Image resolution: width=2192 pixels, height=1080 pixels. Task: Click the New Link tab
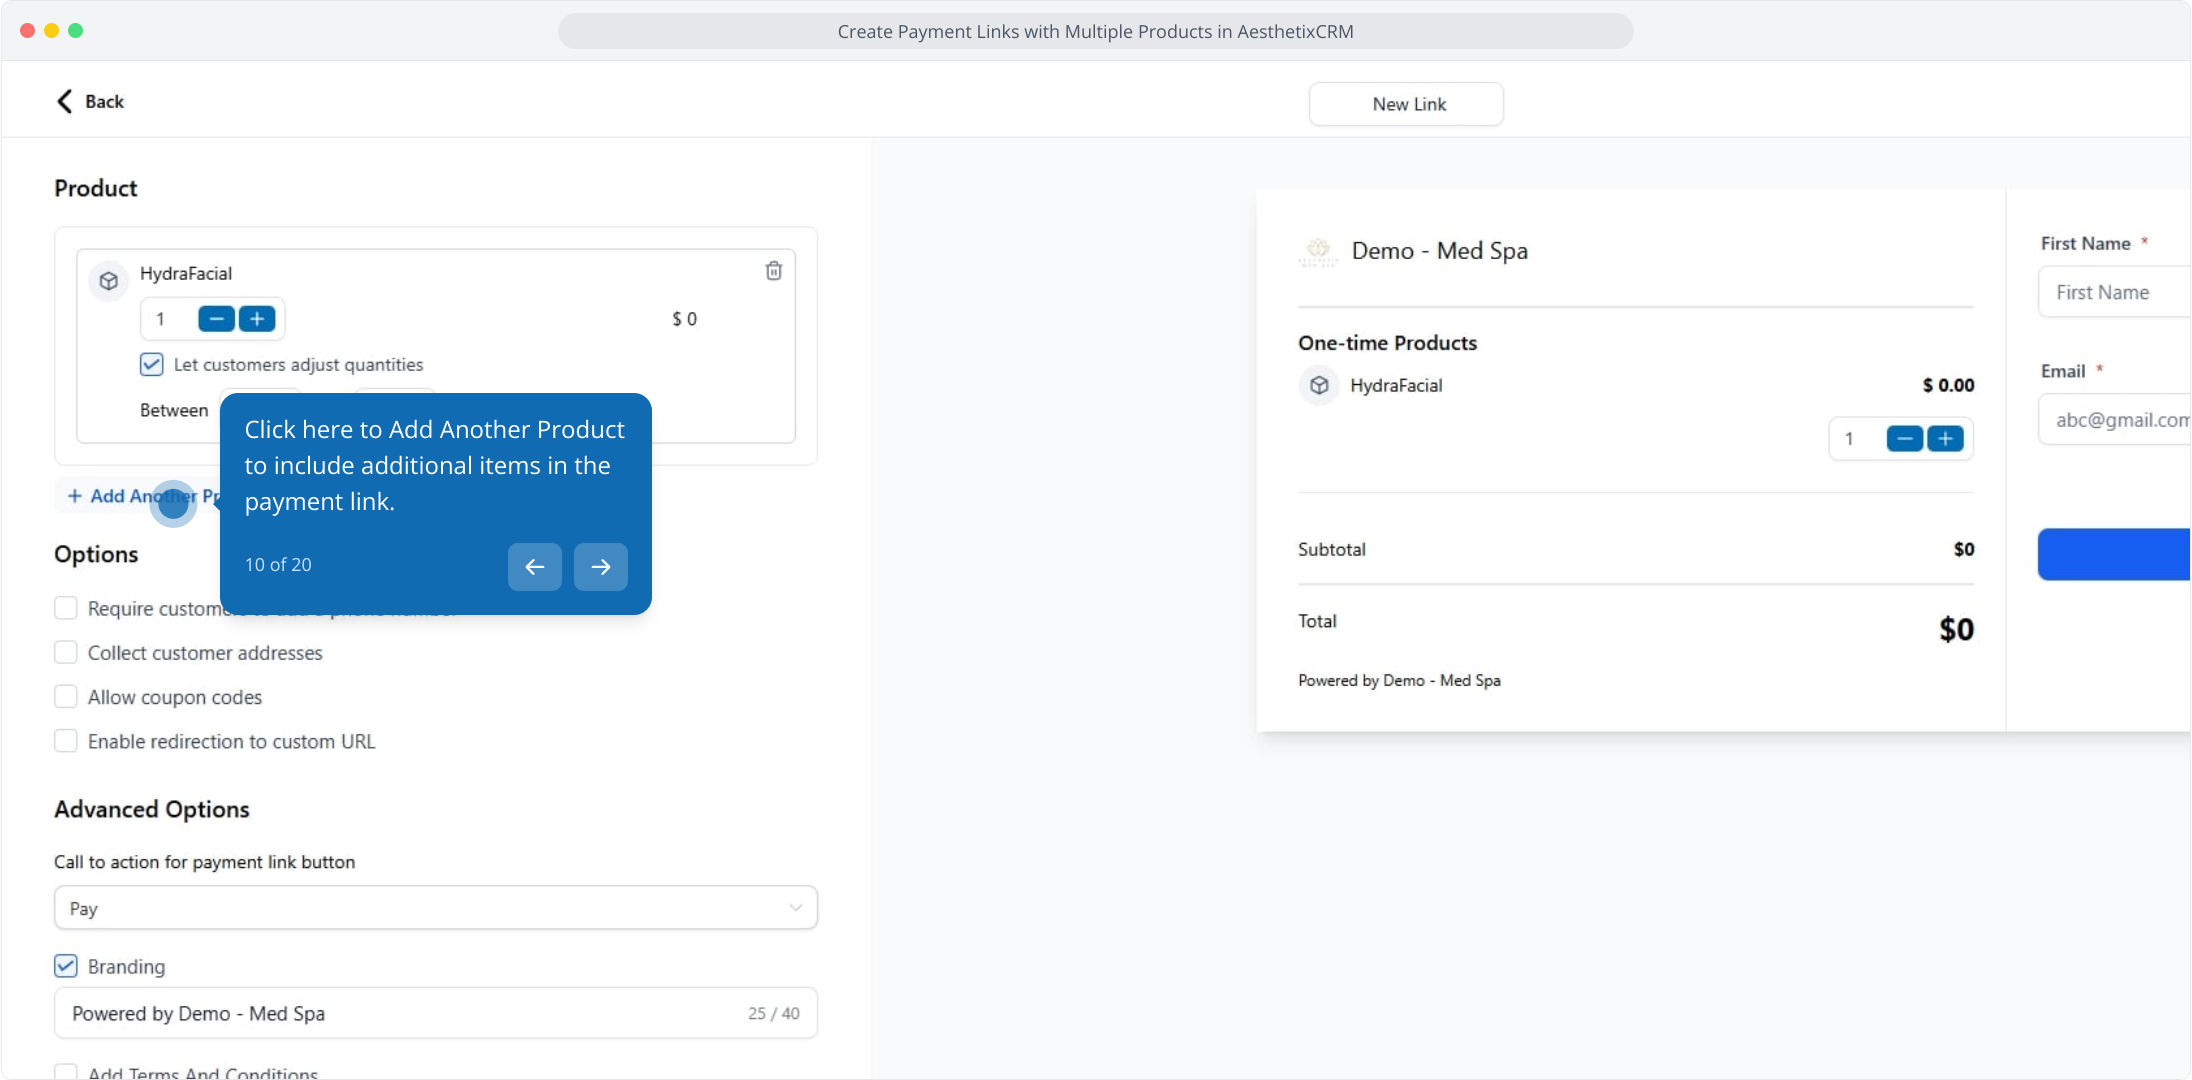click(1406, 104)
